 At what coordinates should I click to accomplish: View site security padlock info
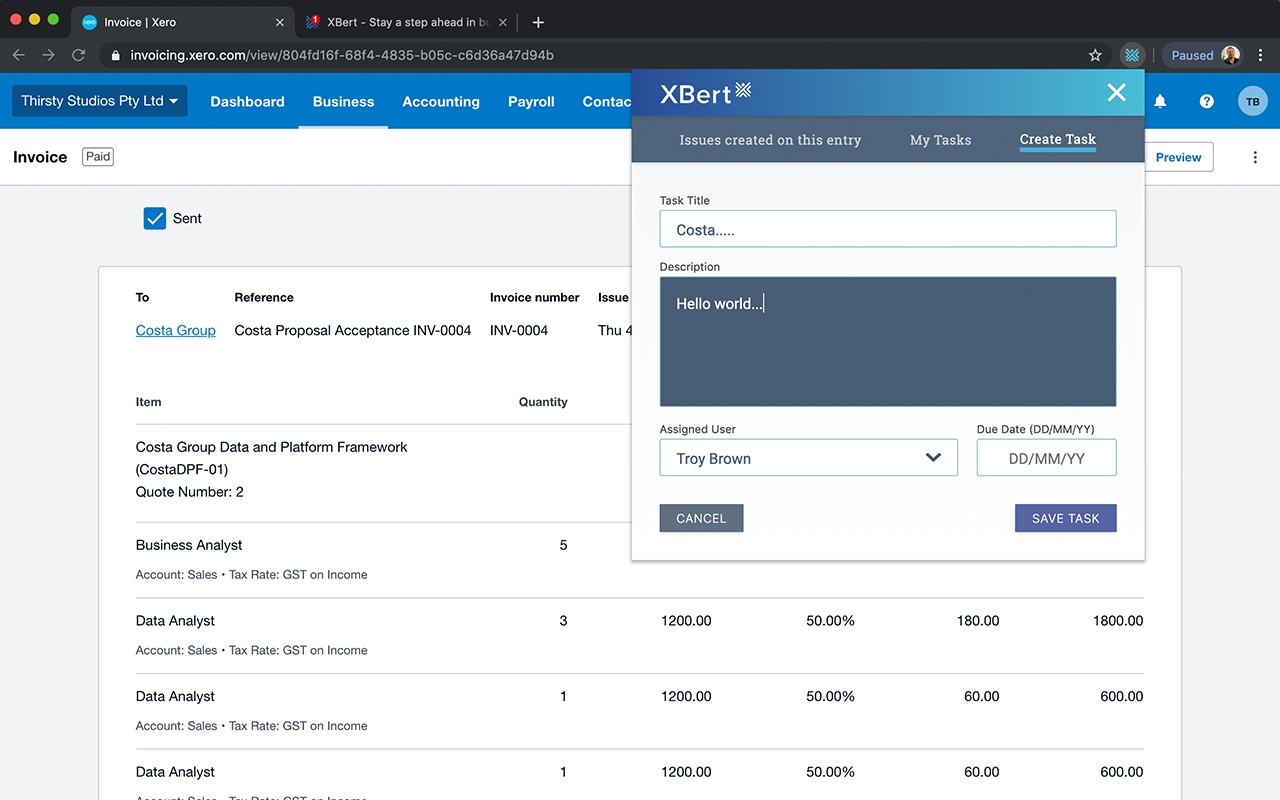(x=117, y=55)
